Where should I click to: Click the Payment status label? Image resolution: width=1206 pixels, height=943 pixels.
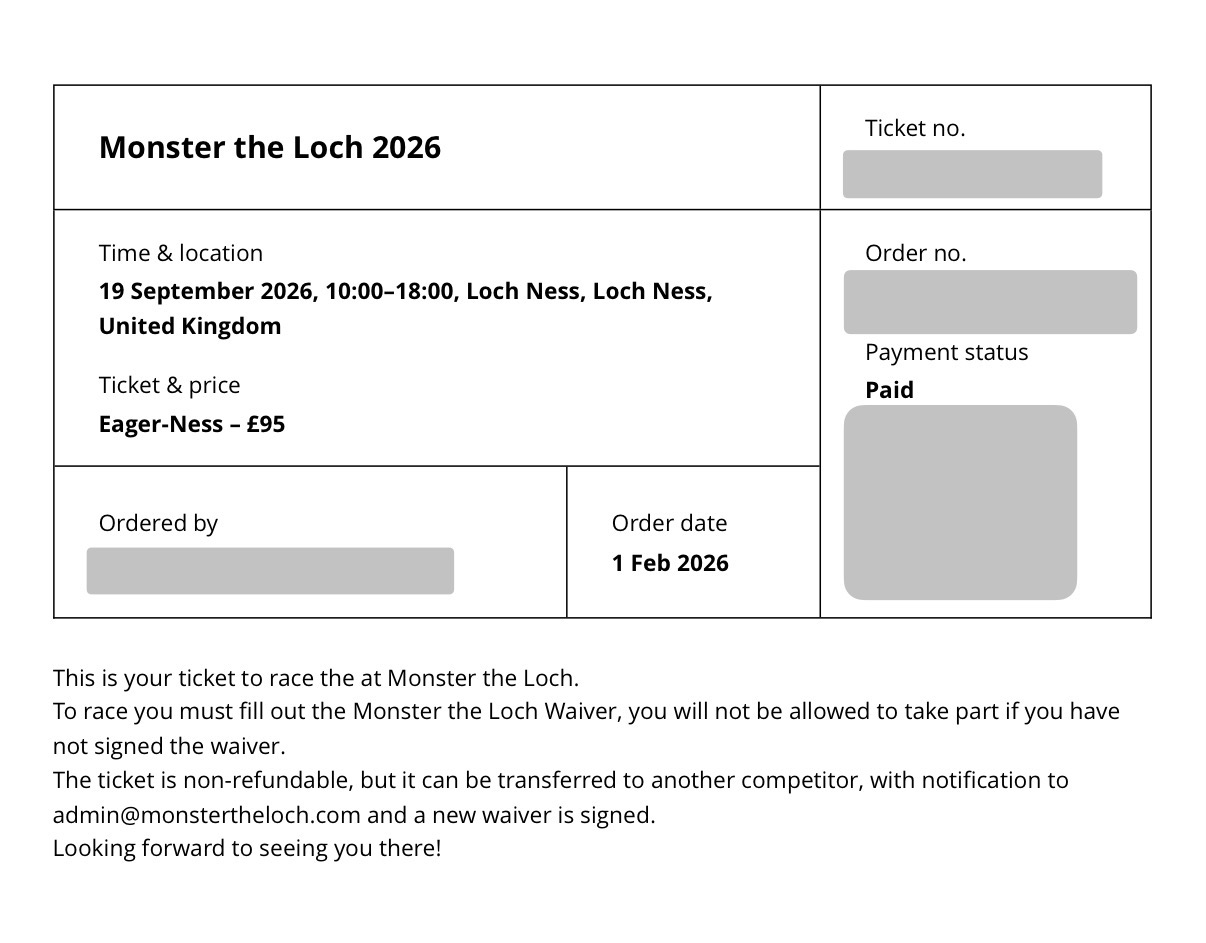point(946,352)
